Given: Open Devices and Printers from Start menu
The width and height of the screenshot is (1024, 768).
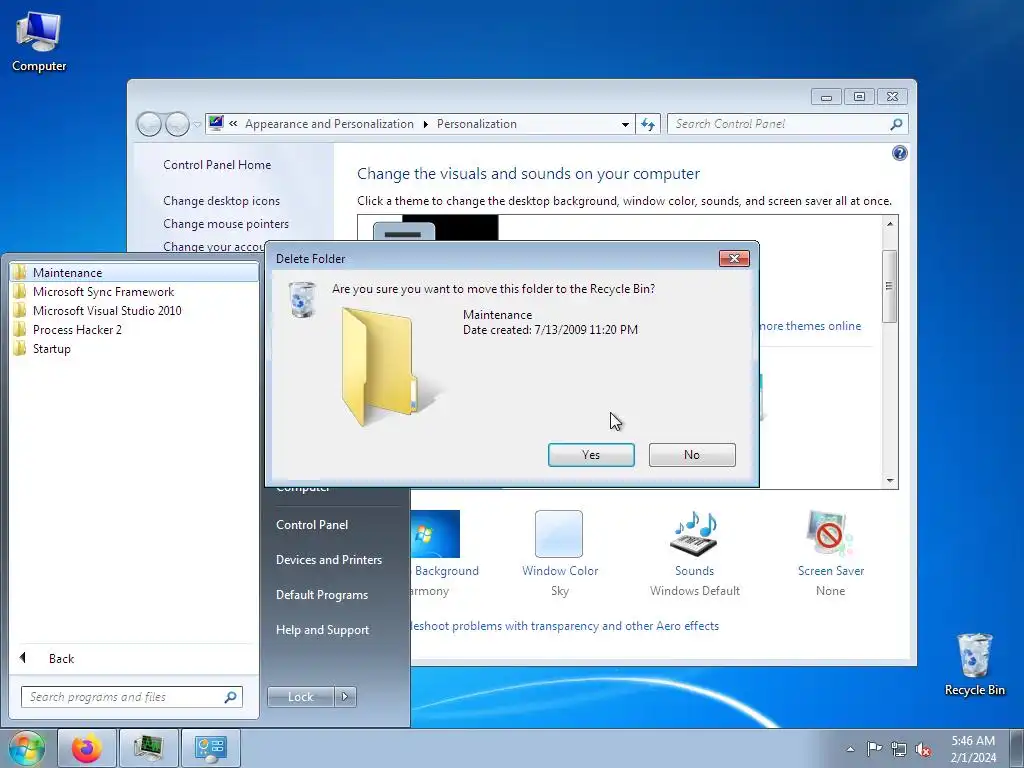Looking at the screenshot, I should point(329,560).
